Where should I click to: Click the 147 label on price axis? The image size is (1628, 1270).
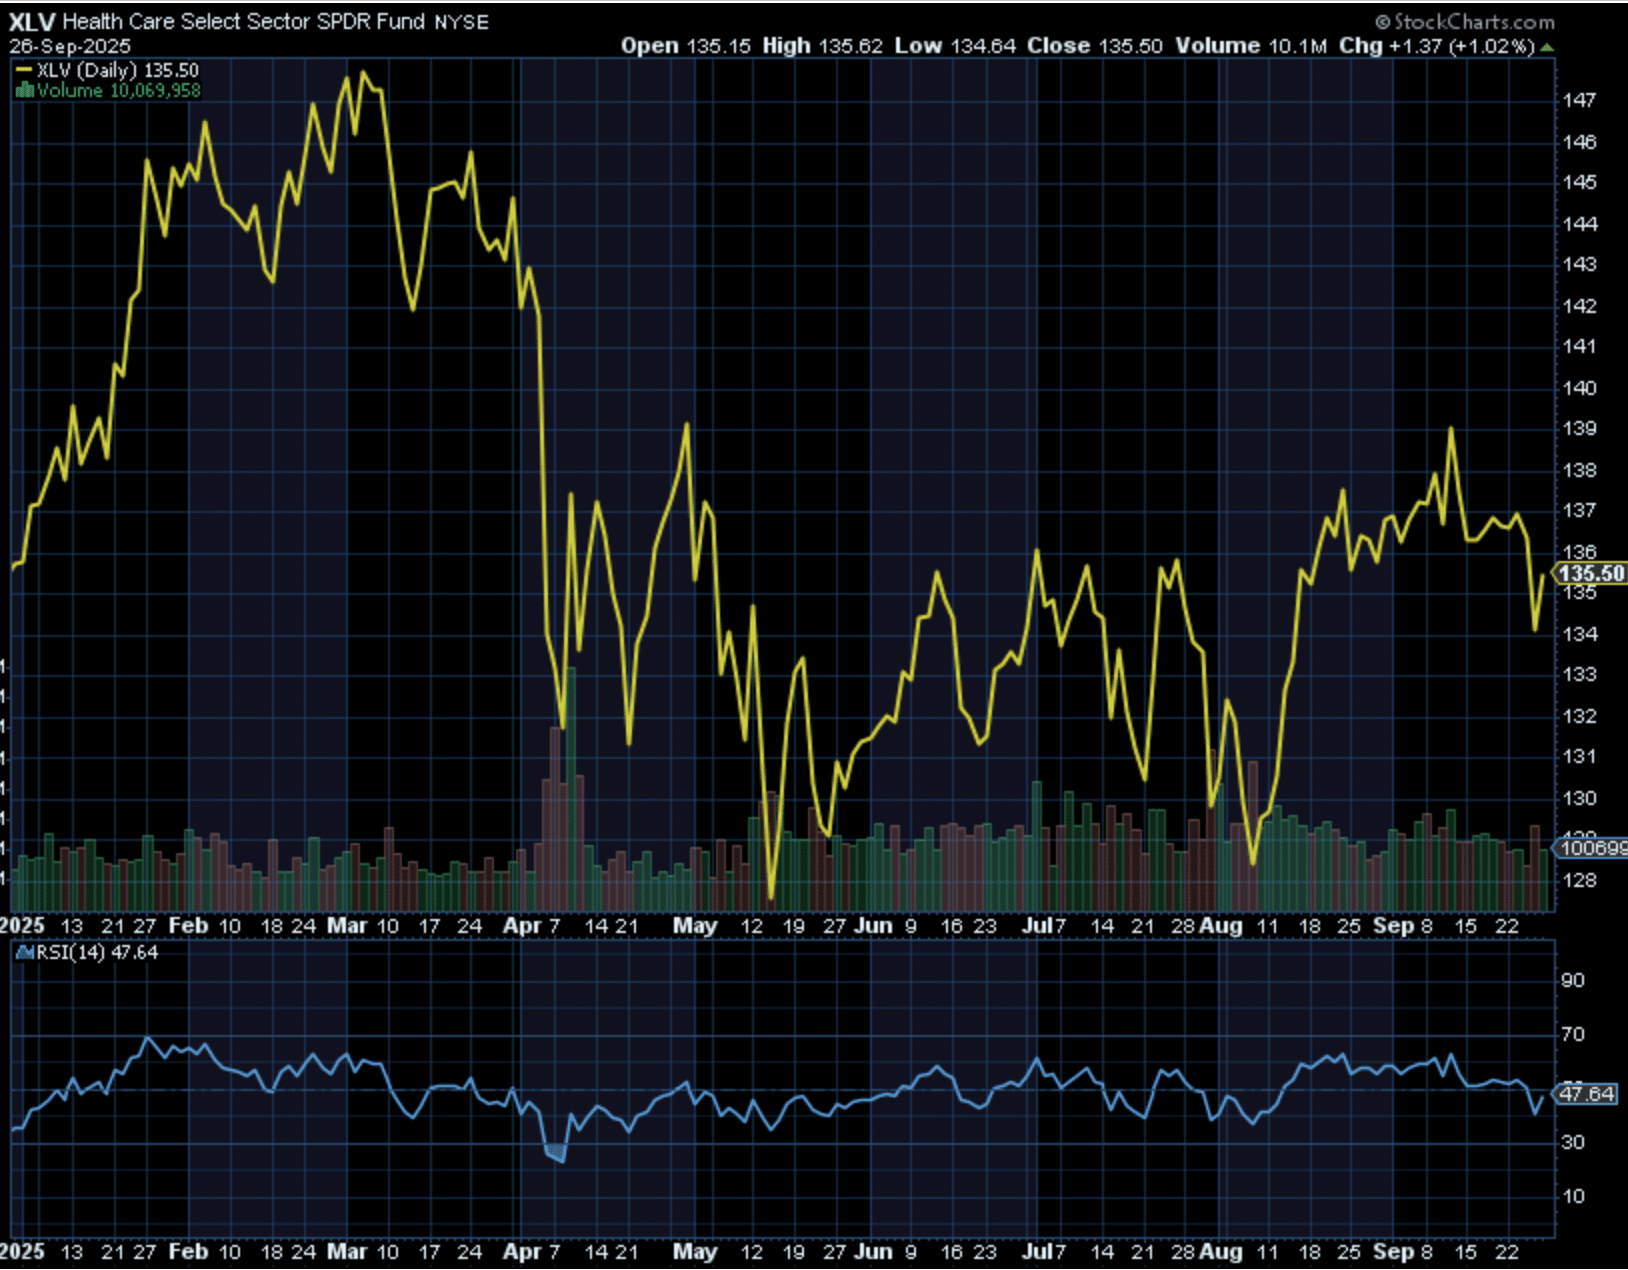coord(1579,100)
